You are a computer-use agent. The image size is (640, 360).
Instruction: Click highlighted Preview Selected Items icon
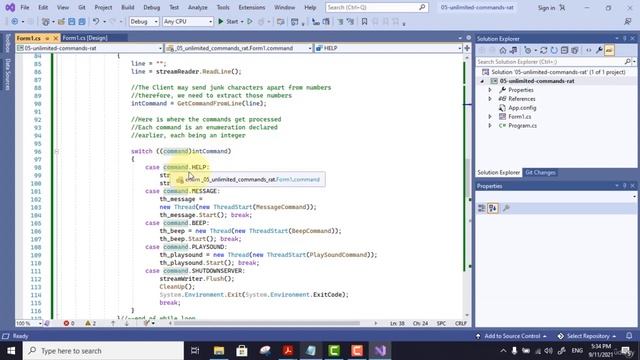click(609, 51)
